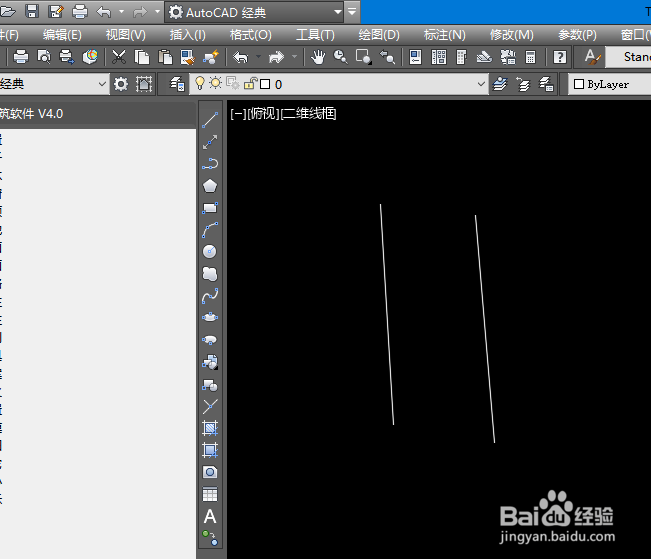Open the Tool Palettes window icon
This screenshot has height=559, width=651.
tap(461, 57)
